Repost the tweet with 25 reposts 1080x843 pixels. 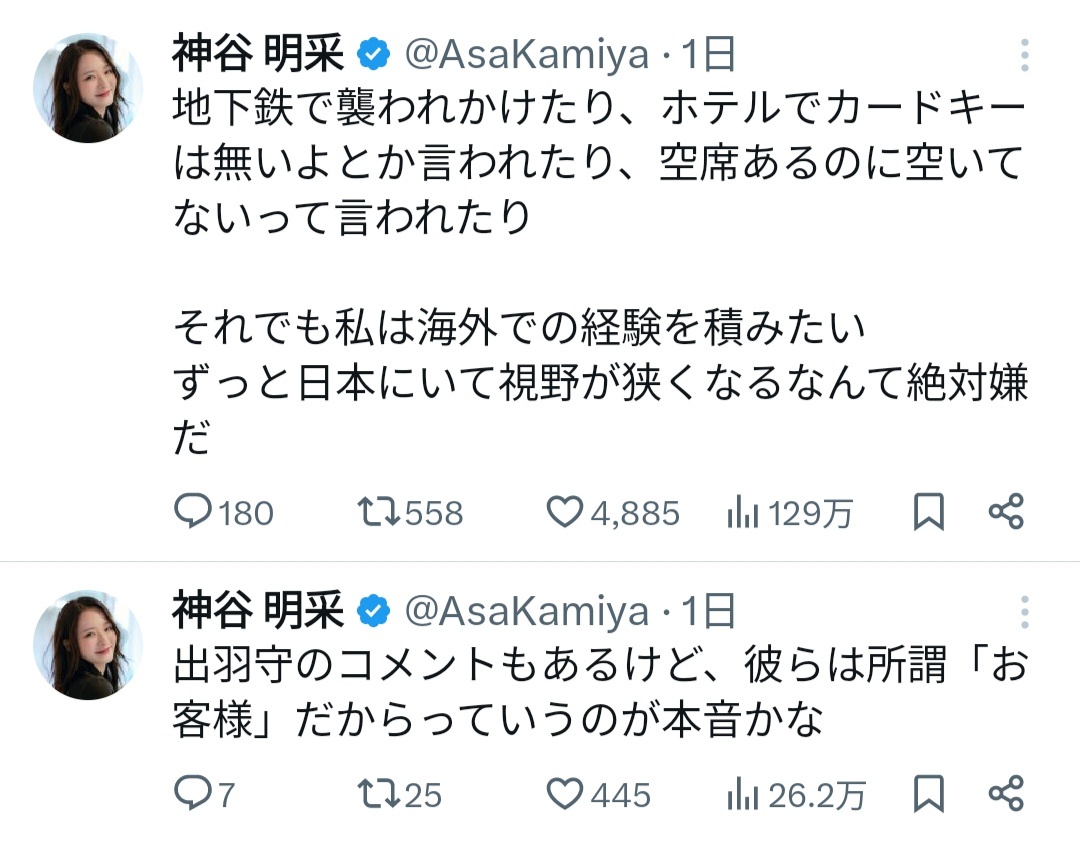click(x=379, y=795)
